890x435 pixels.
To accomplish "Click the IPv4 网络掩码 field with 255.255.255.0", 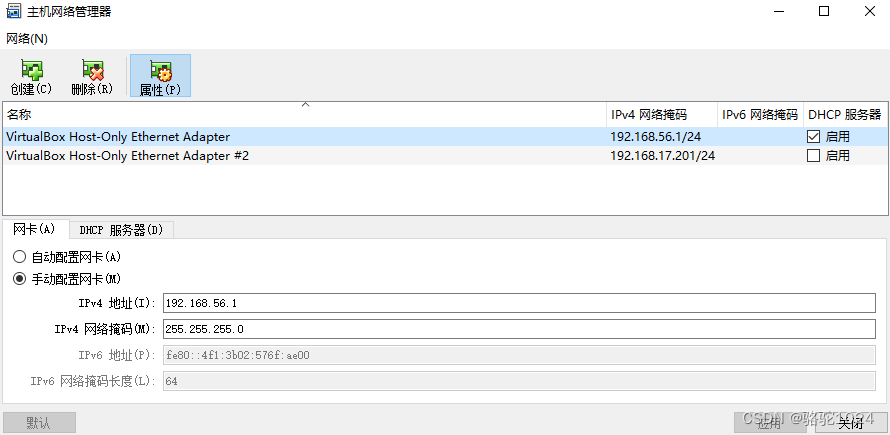I will coord(519,329).
